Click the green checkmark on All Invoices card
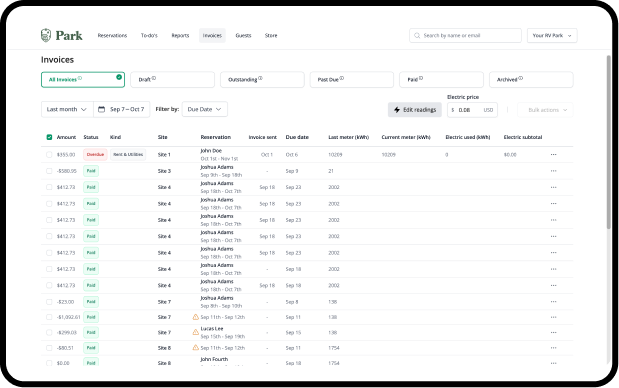The image size is (619, 388). pos(119,77)
